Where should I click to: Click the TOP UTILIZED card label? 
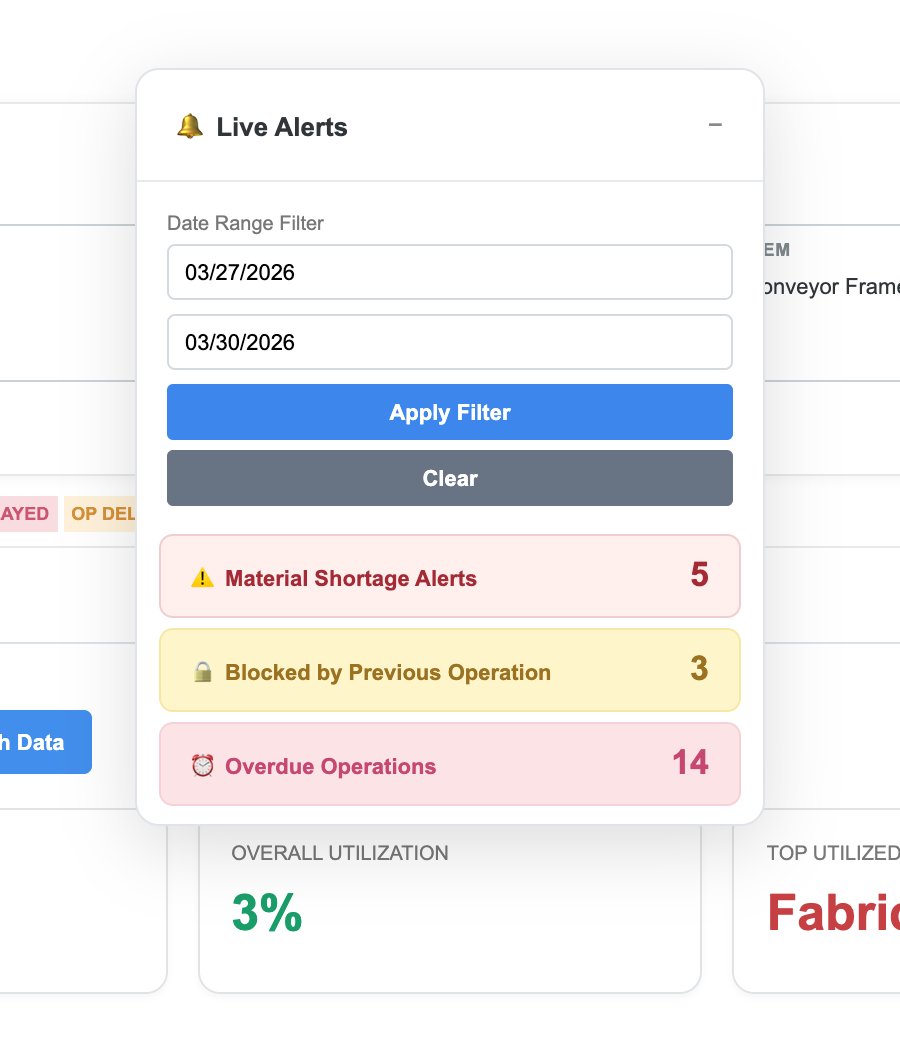click(x=833, y=853)
